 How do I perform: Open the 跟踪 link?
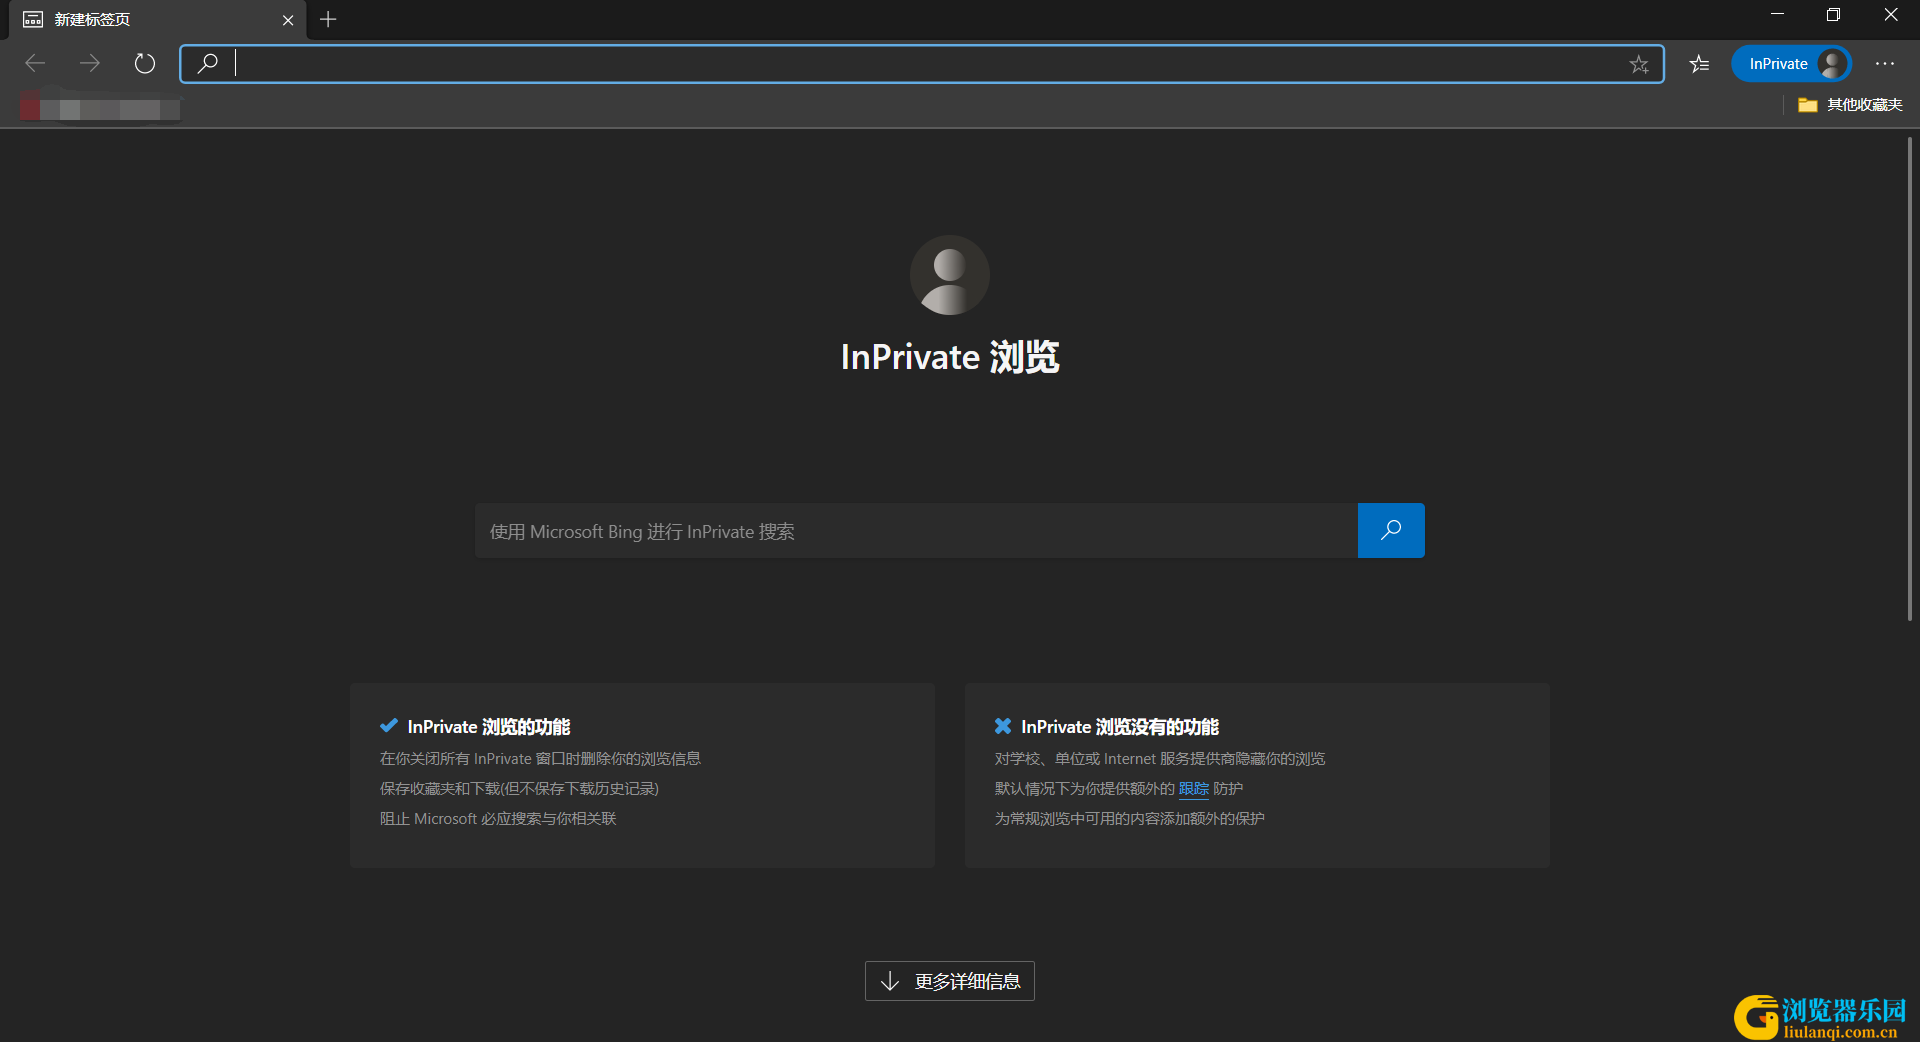point(1194,789)
